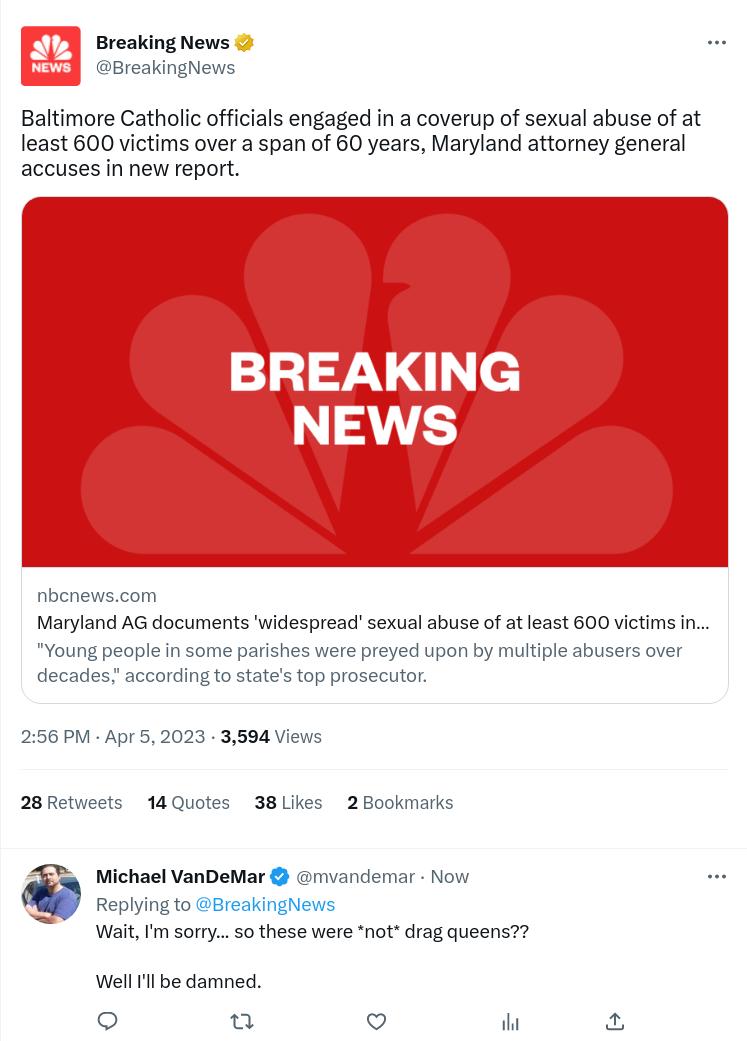747x1041 pixels.
Task: Click the 2 Bookmarks count
Action: point(400,802)
